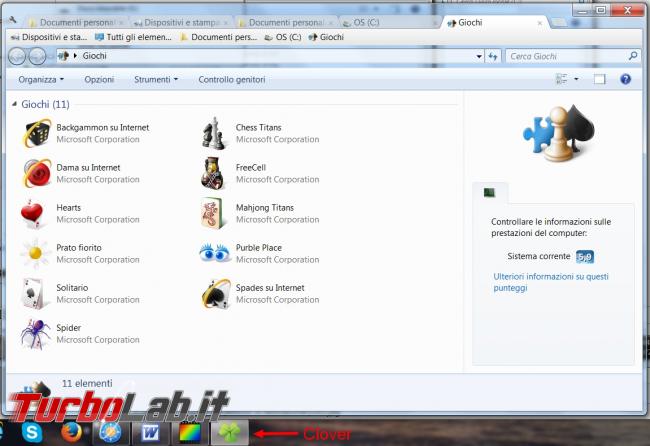Open Firefox from the taskbar
The height and width of the screenshot is (446, 650).
pos(71,432)
